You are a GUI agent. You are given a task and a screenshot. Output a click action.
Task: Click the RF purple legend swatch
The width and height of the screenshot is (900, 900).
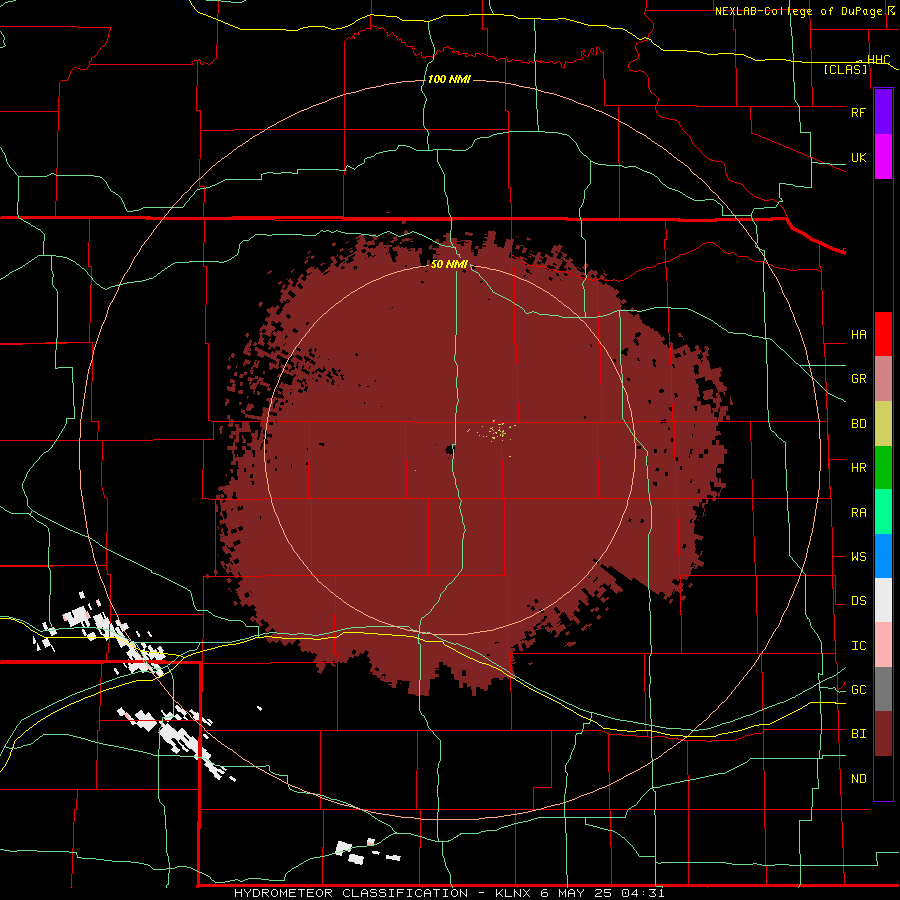tap(883, 112)
